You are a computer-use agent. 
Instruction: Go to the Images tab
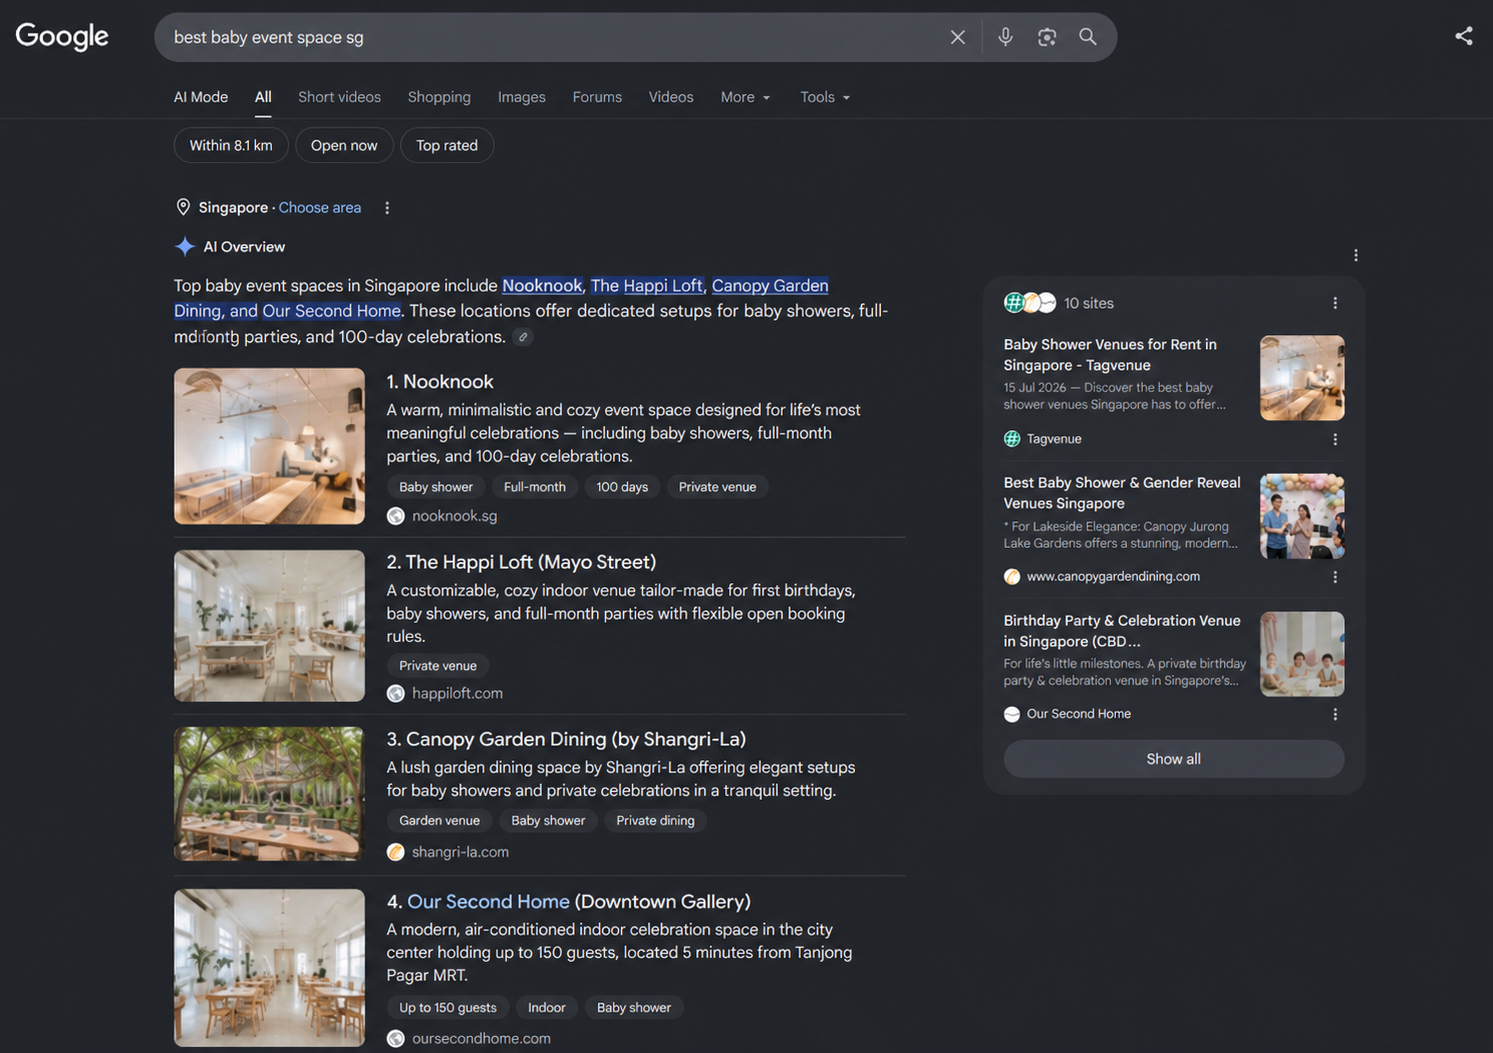tap(522, 97)
